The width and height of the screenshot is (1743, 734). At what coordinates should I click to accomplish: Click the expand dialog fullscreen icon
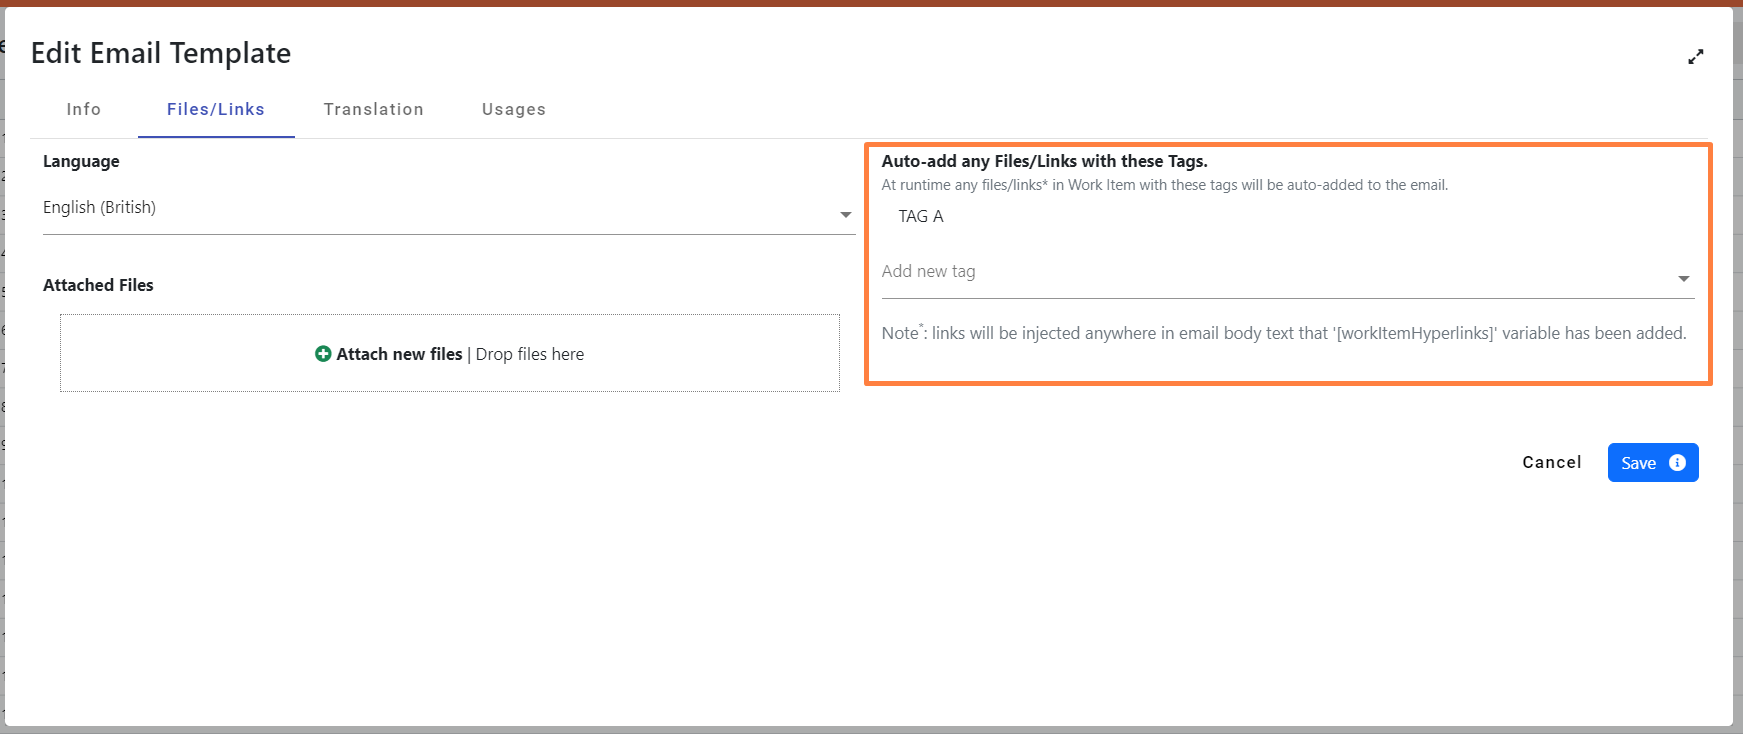[x=1695, y=57]
